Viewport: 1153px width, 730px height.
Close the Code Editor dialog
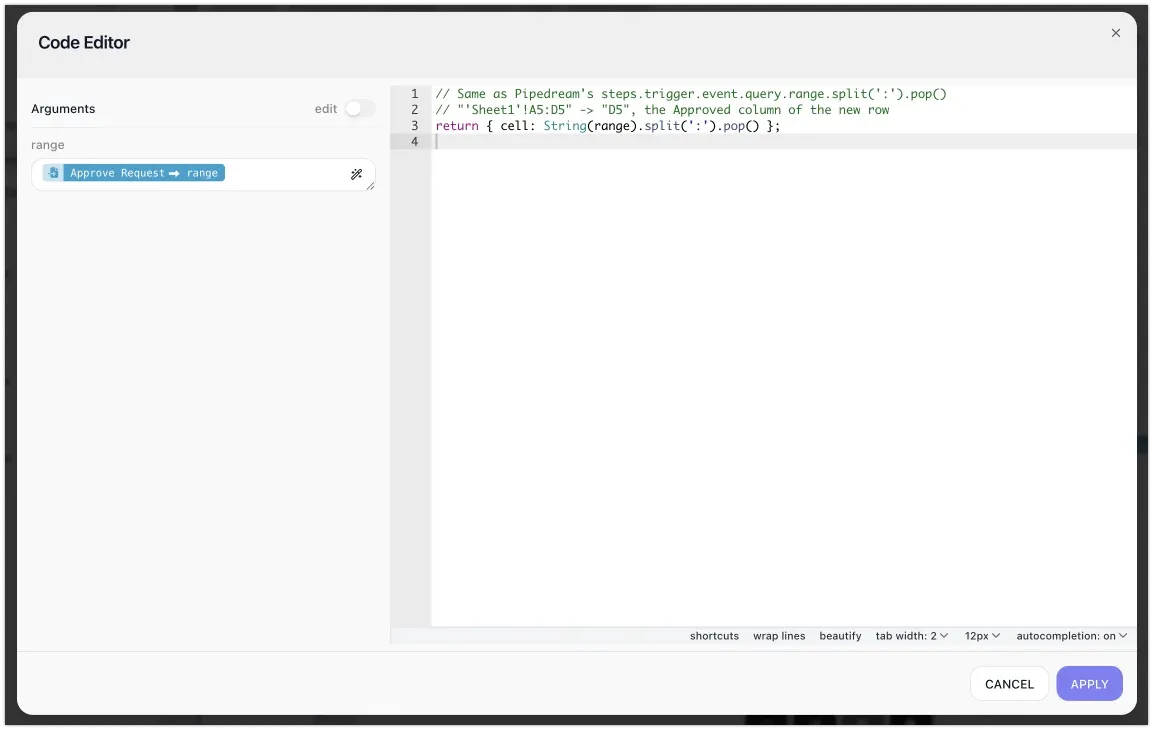point(1115,33)
